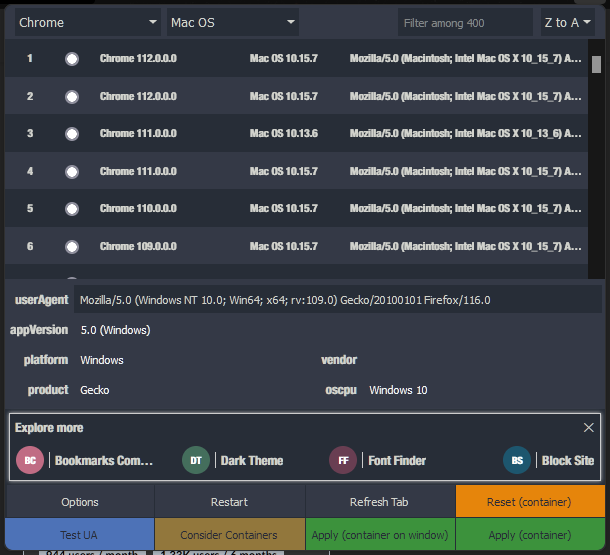Screen dimensions: 610x555
Task: Open the Font Finder FF icon
Action: tap(343, 460)
